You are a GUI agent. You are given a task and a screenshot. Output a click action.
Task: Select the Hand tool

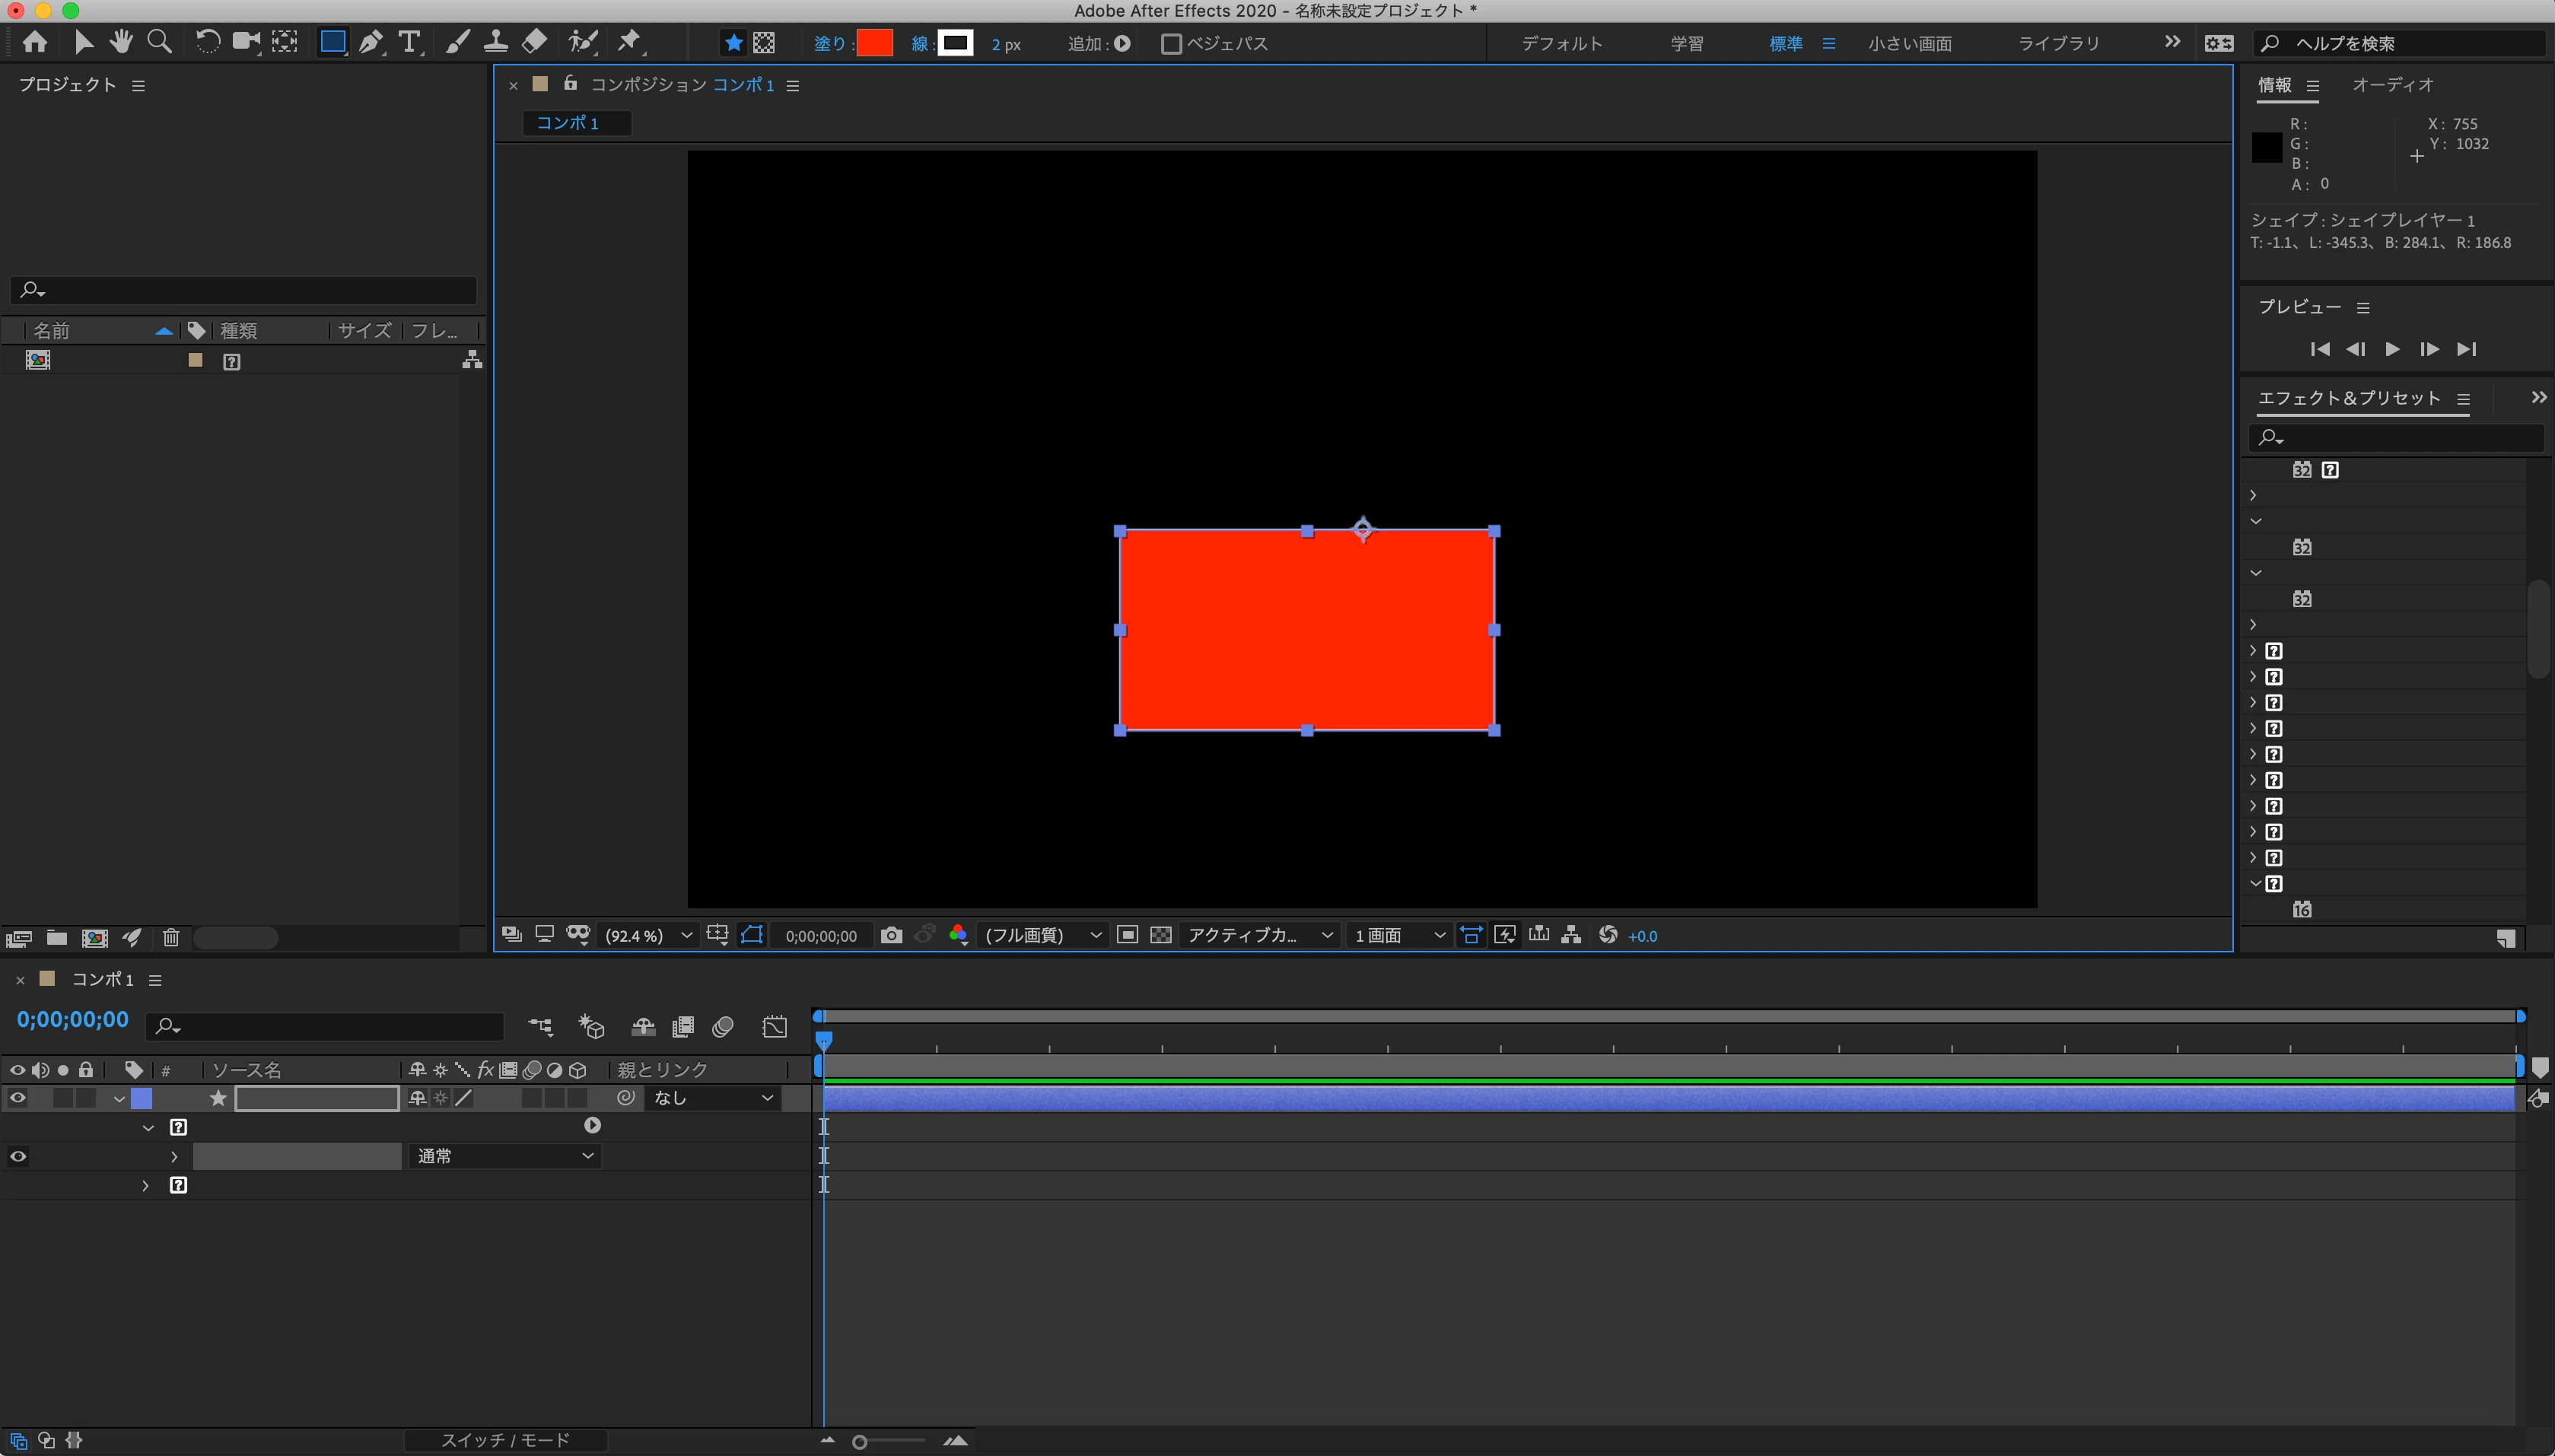click(x=121, y=42)
